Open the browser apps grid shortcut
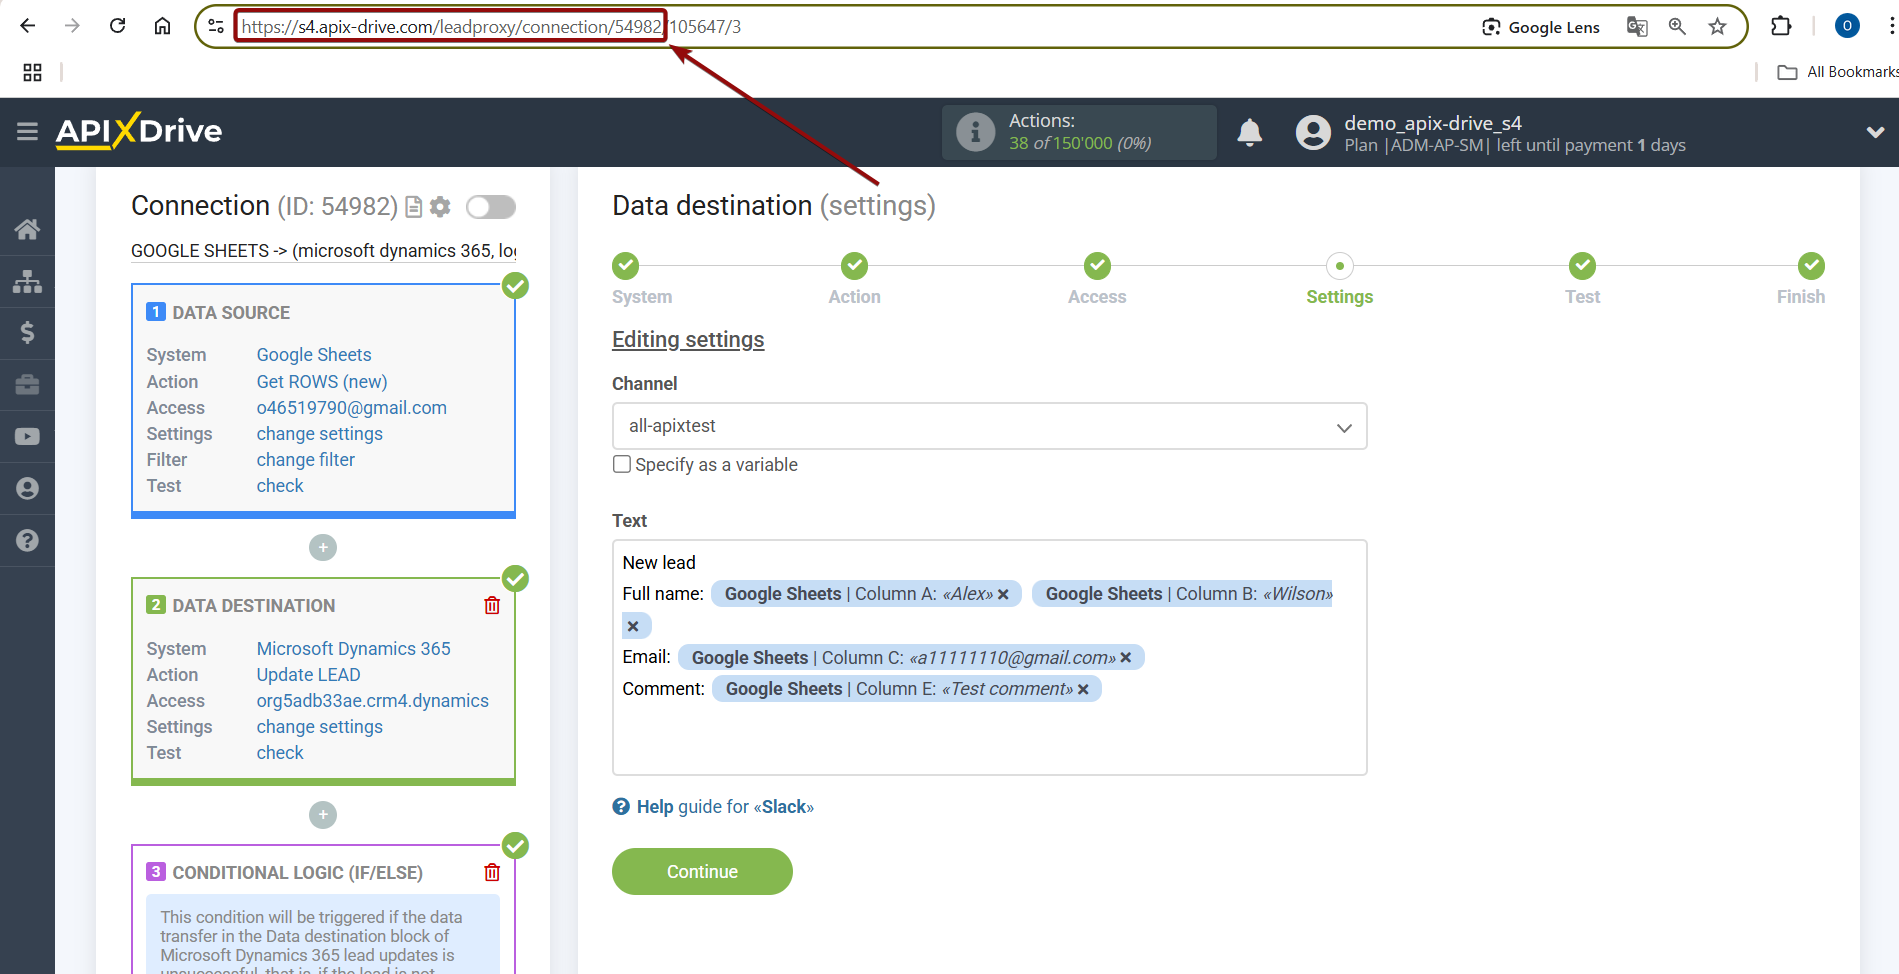Screen dimensions: 1899x974 [32, 72]
